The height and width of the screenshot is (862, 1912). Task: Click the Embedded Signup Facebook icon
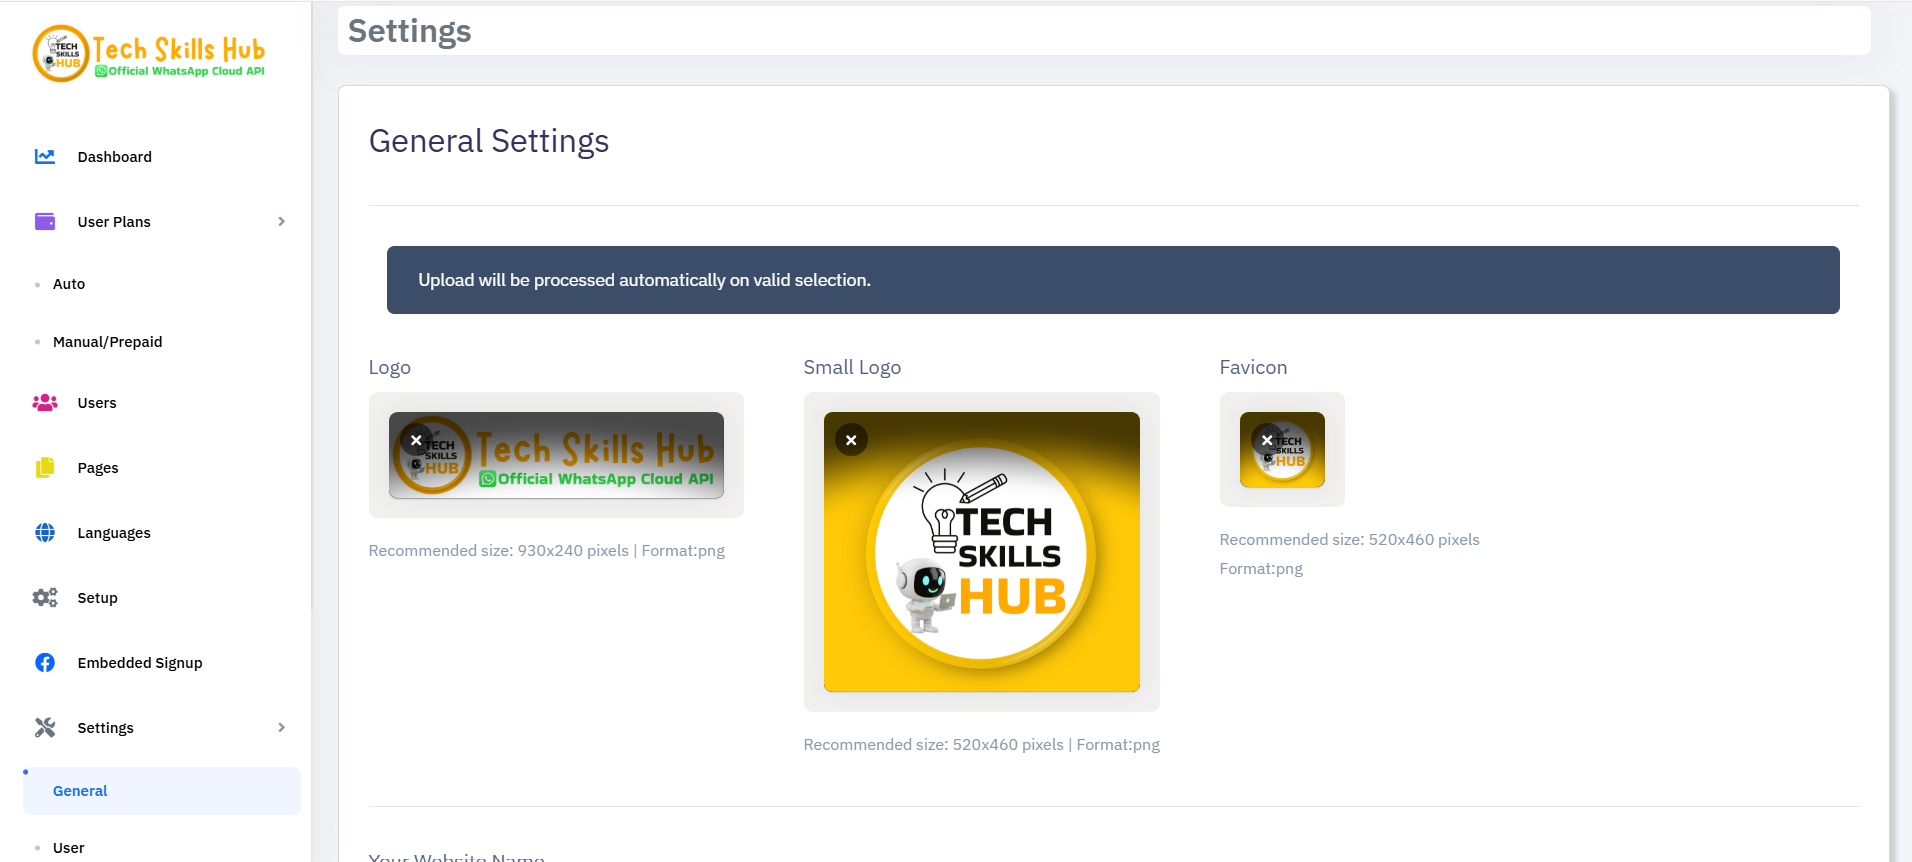(x=45, y=663)
